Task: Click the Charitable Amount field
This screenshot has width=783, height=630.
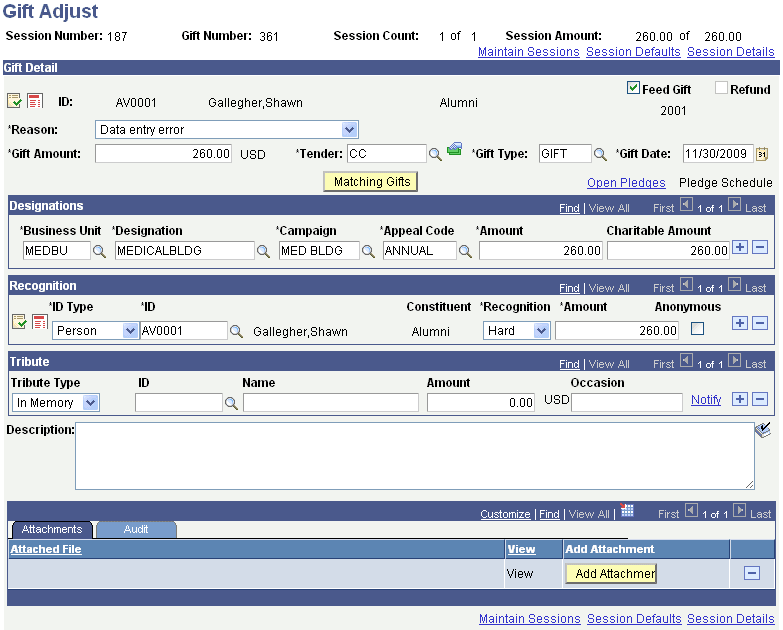Action: pyautogui.click(x=668, y=251)
